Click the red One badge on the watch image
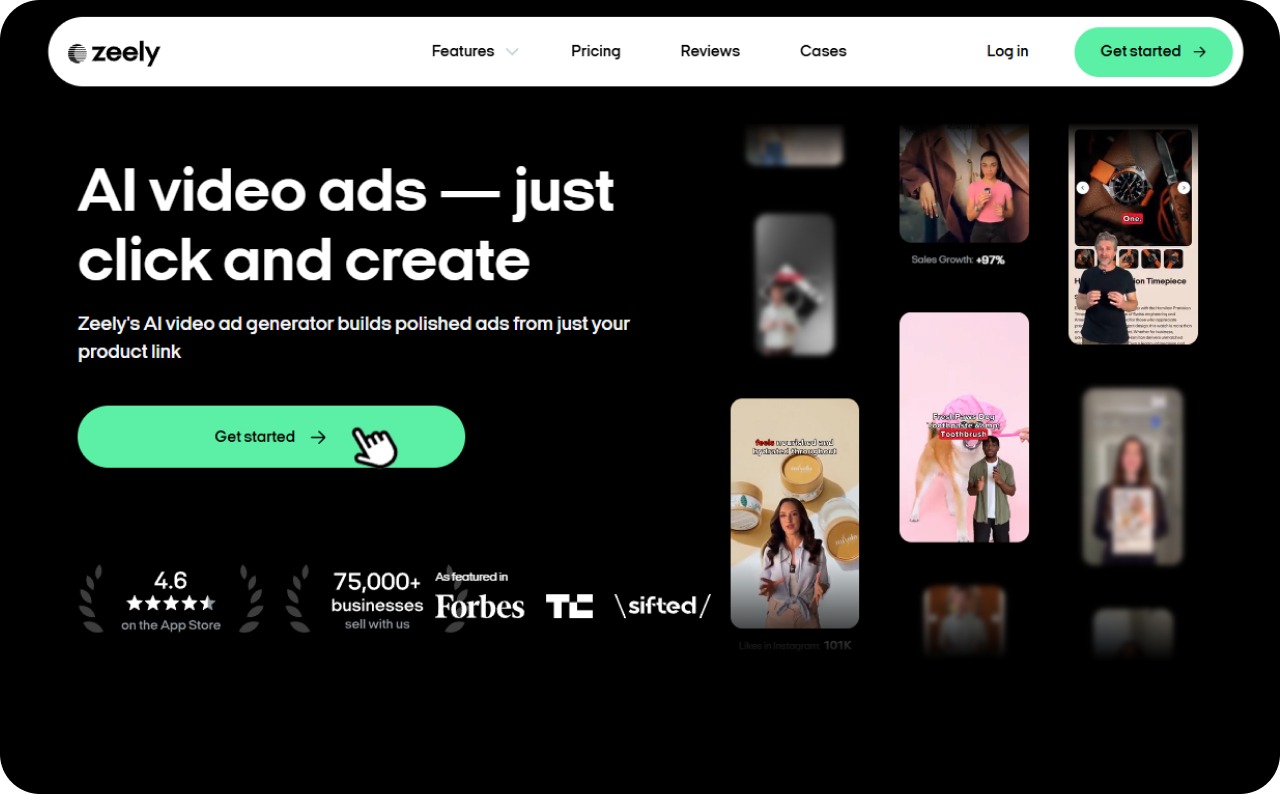This screenshot has height=794, width=1280. pos(1132,219)
